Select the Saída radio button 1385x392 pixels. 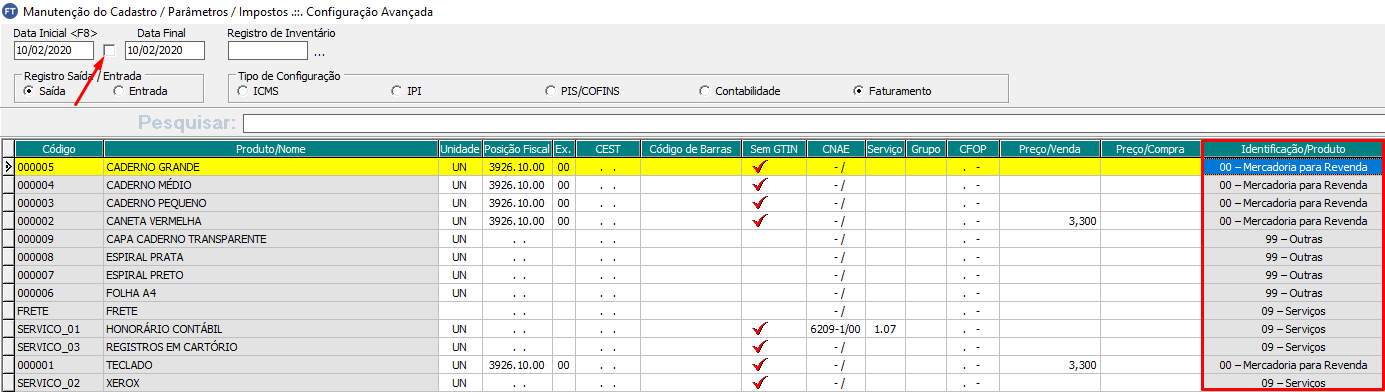point(29,91)
